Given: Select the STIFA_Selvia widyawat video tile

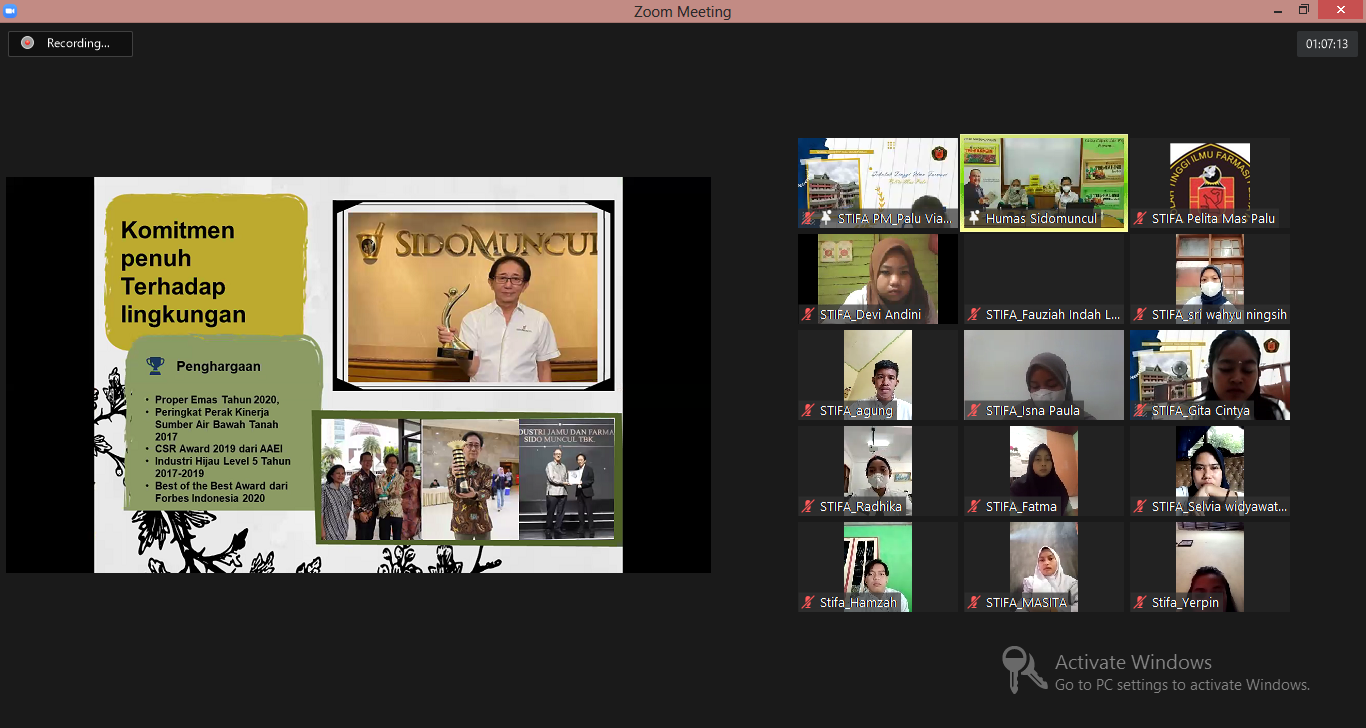Looking at the screenshot, I should coord(1210,471).
